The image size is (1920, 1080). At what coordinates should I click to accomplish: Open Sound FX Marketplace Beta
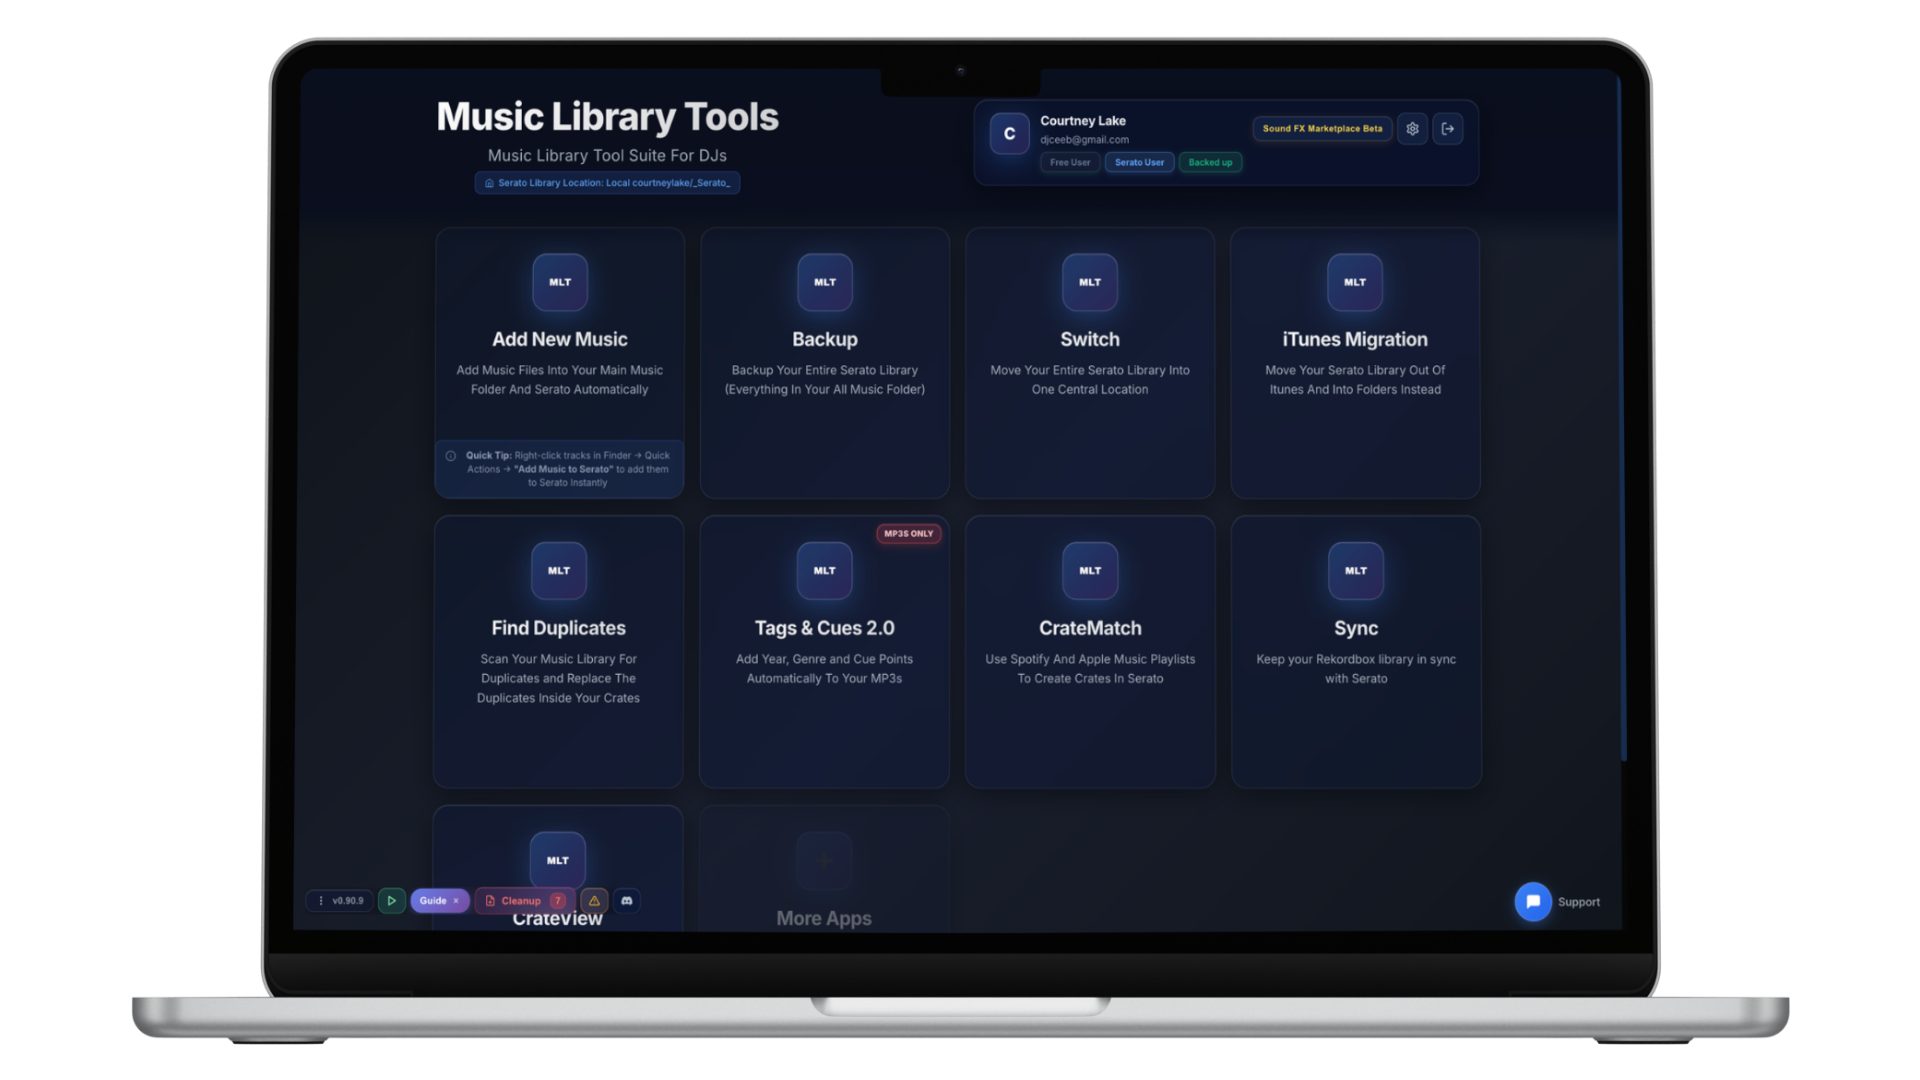tap(1322, 128)
